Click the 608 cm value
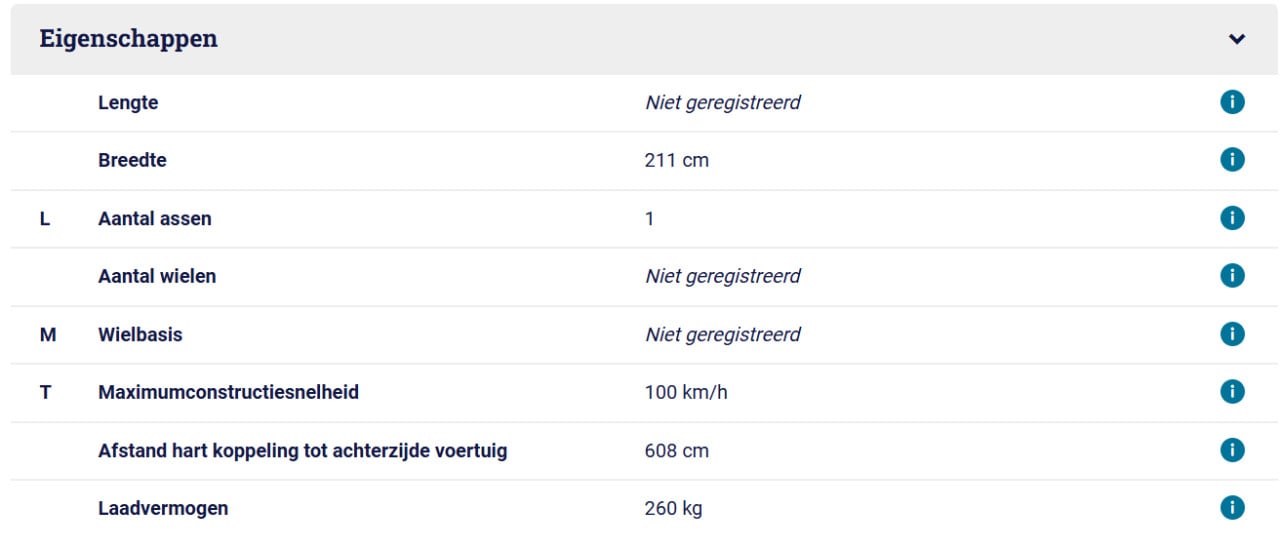The height and width of the screenshot is (548, 1280). tap(677, 450)
